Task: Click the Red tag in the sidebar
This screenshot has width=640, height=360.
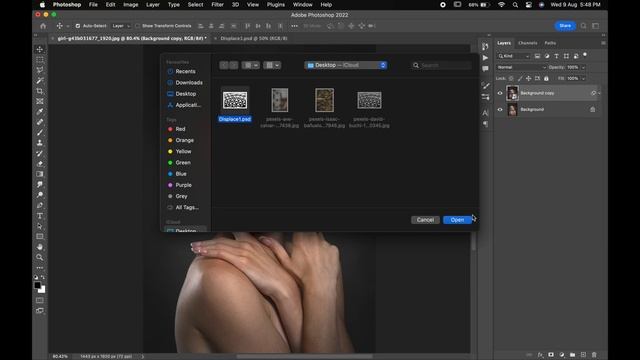Action: pyautogui.click(x=180, y=129)
